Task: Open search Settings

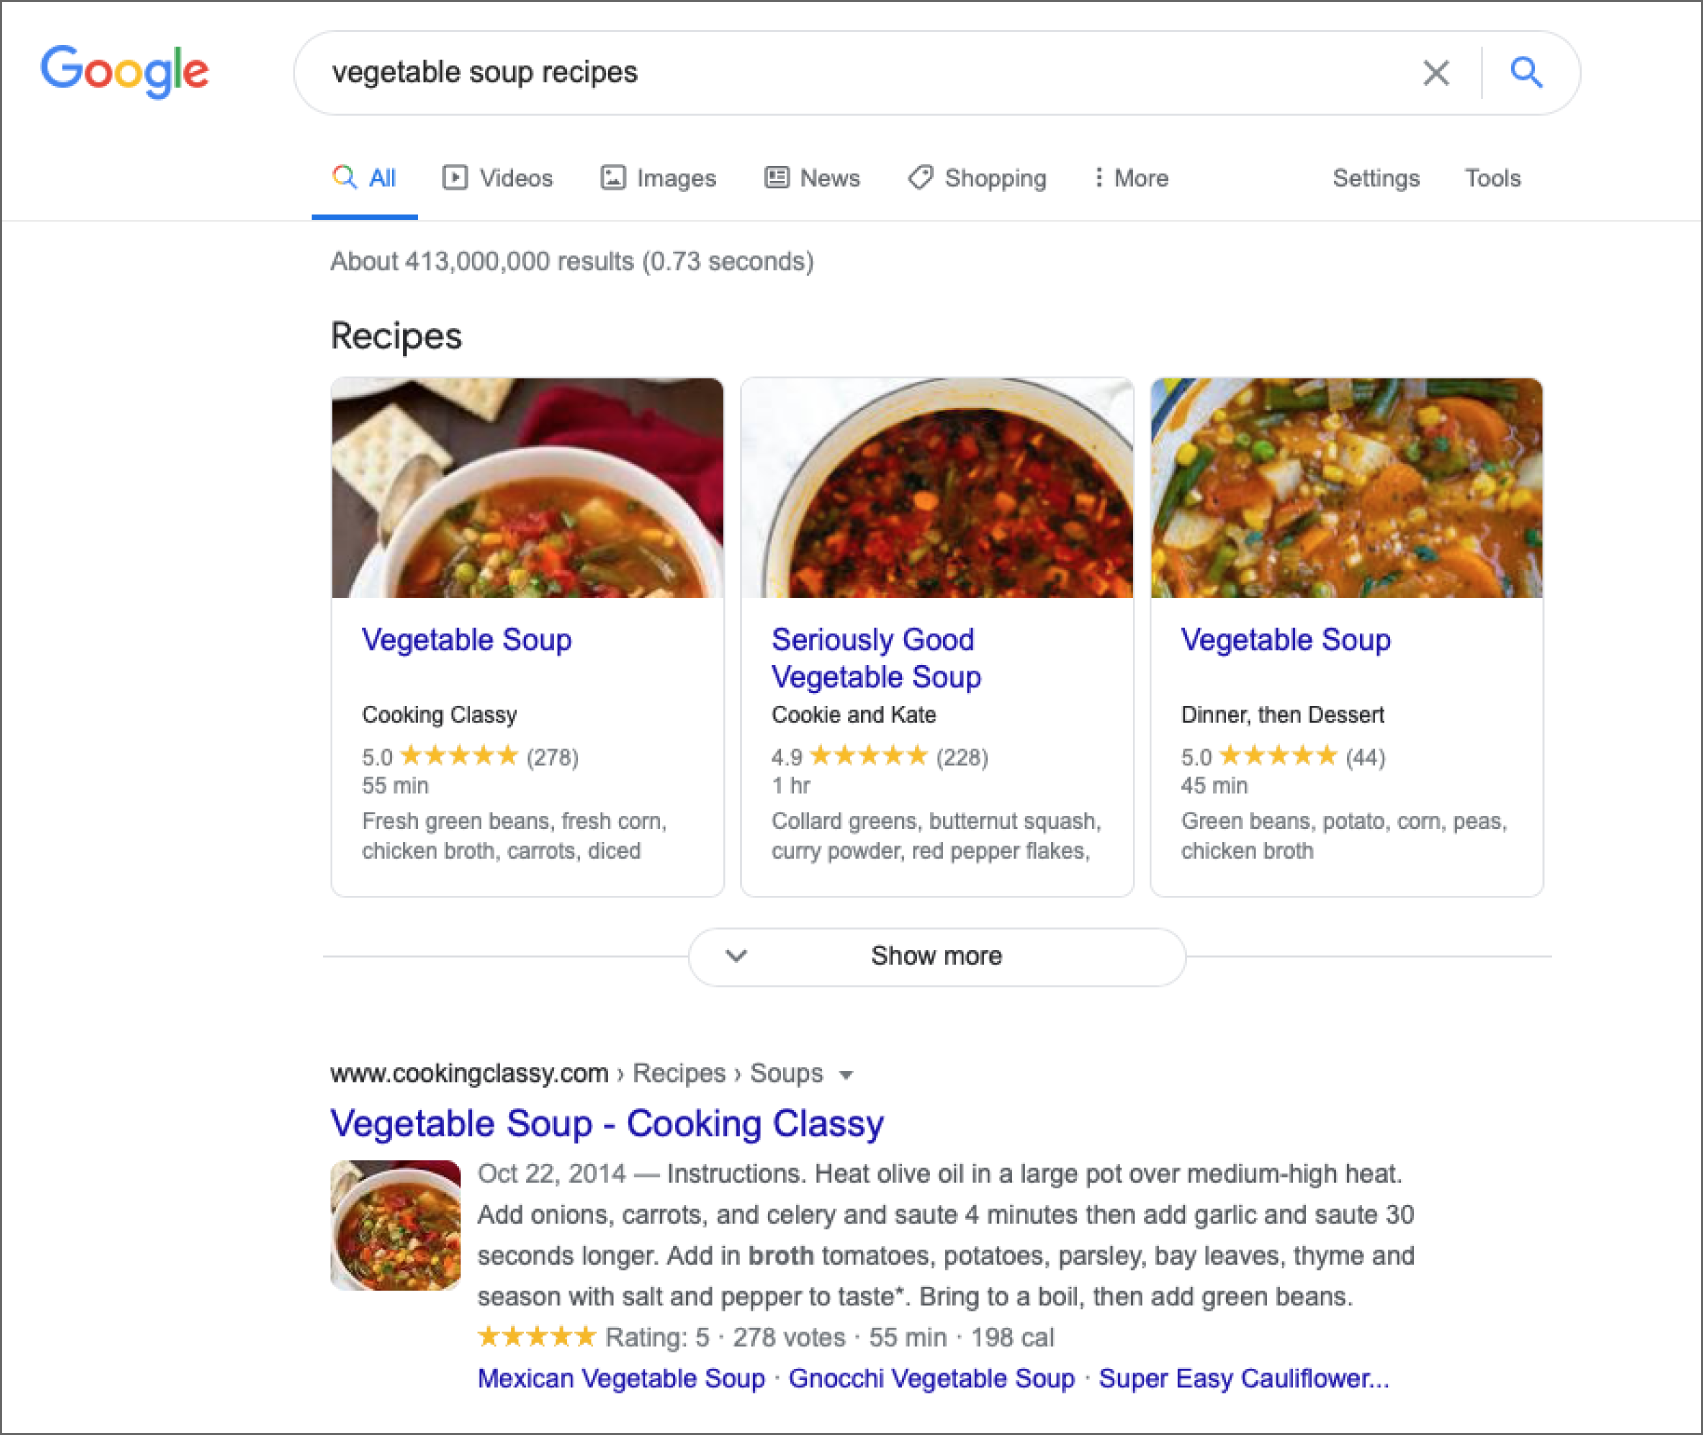Action: 1375,178
